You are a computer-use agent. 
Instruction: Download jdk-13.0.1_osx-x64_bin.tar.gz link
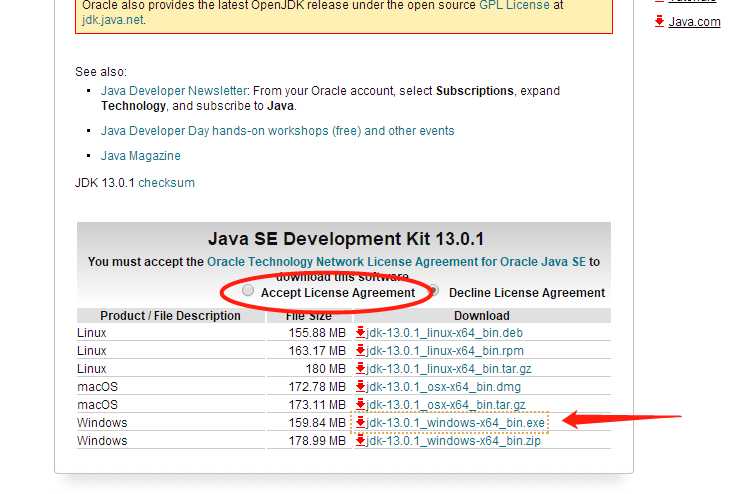point(446,404)
